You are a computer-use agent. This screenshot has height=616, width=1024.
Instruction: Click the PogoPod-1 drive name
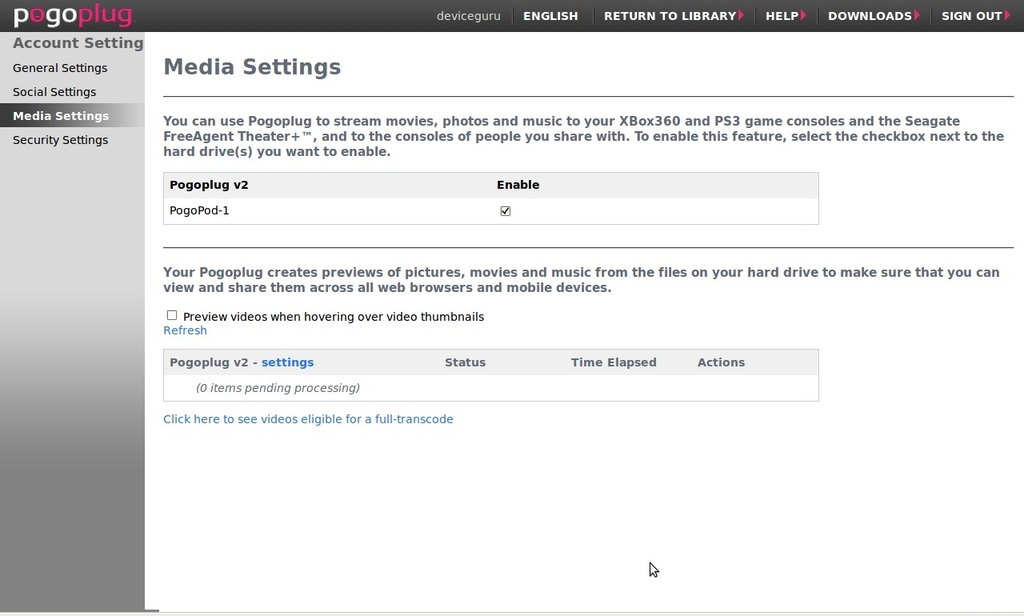(x=199, y=210)
